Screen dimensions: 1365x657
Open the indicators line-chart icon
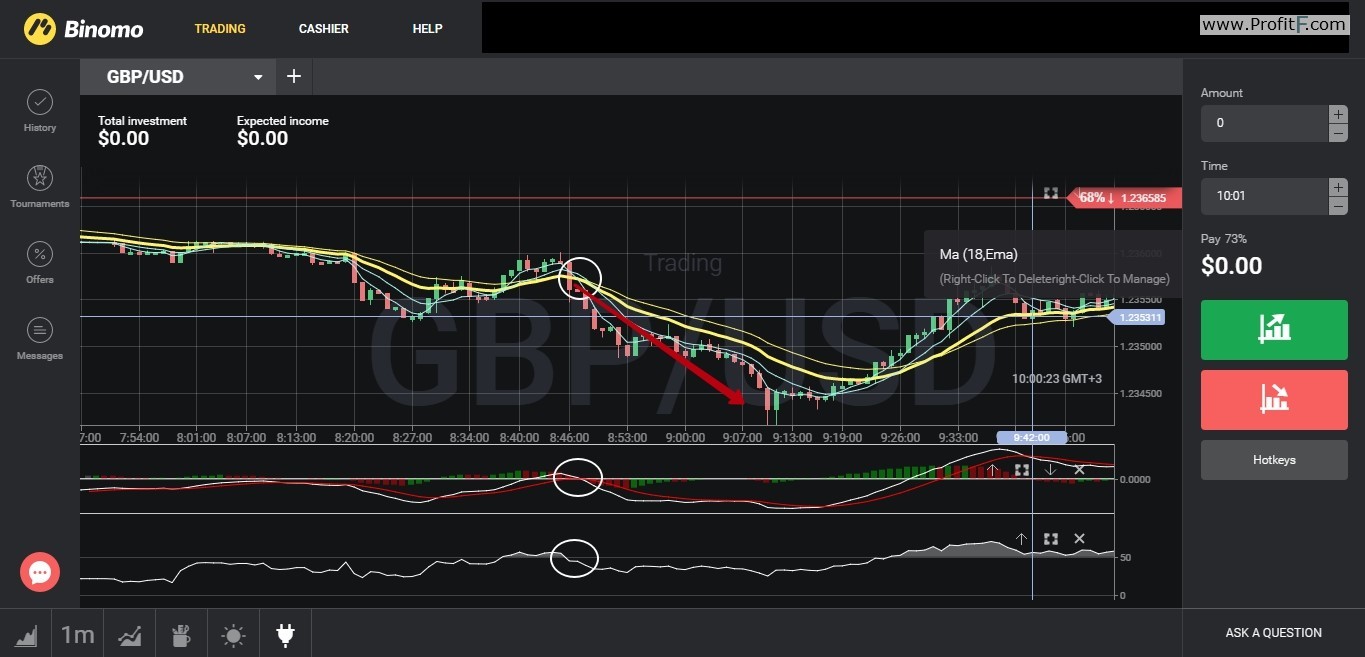(129, 634)
